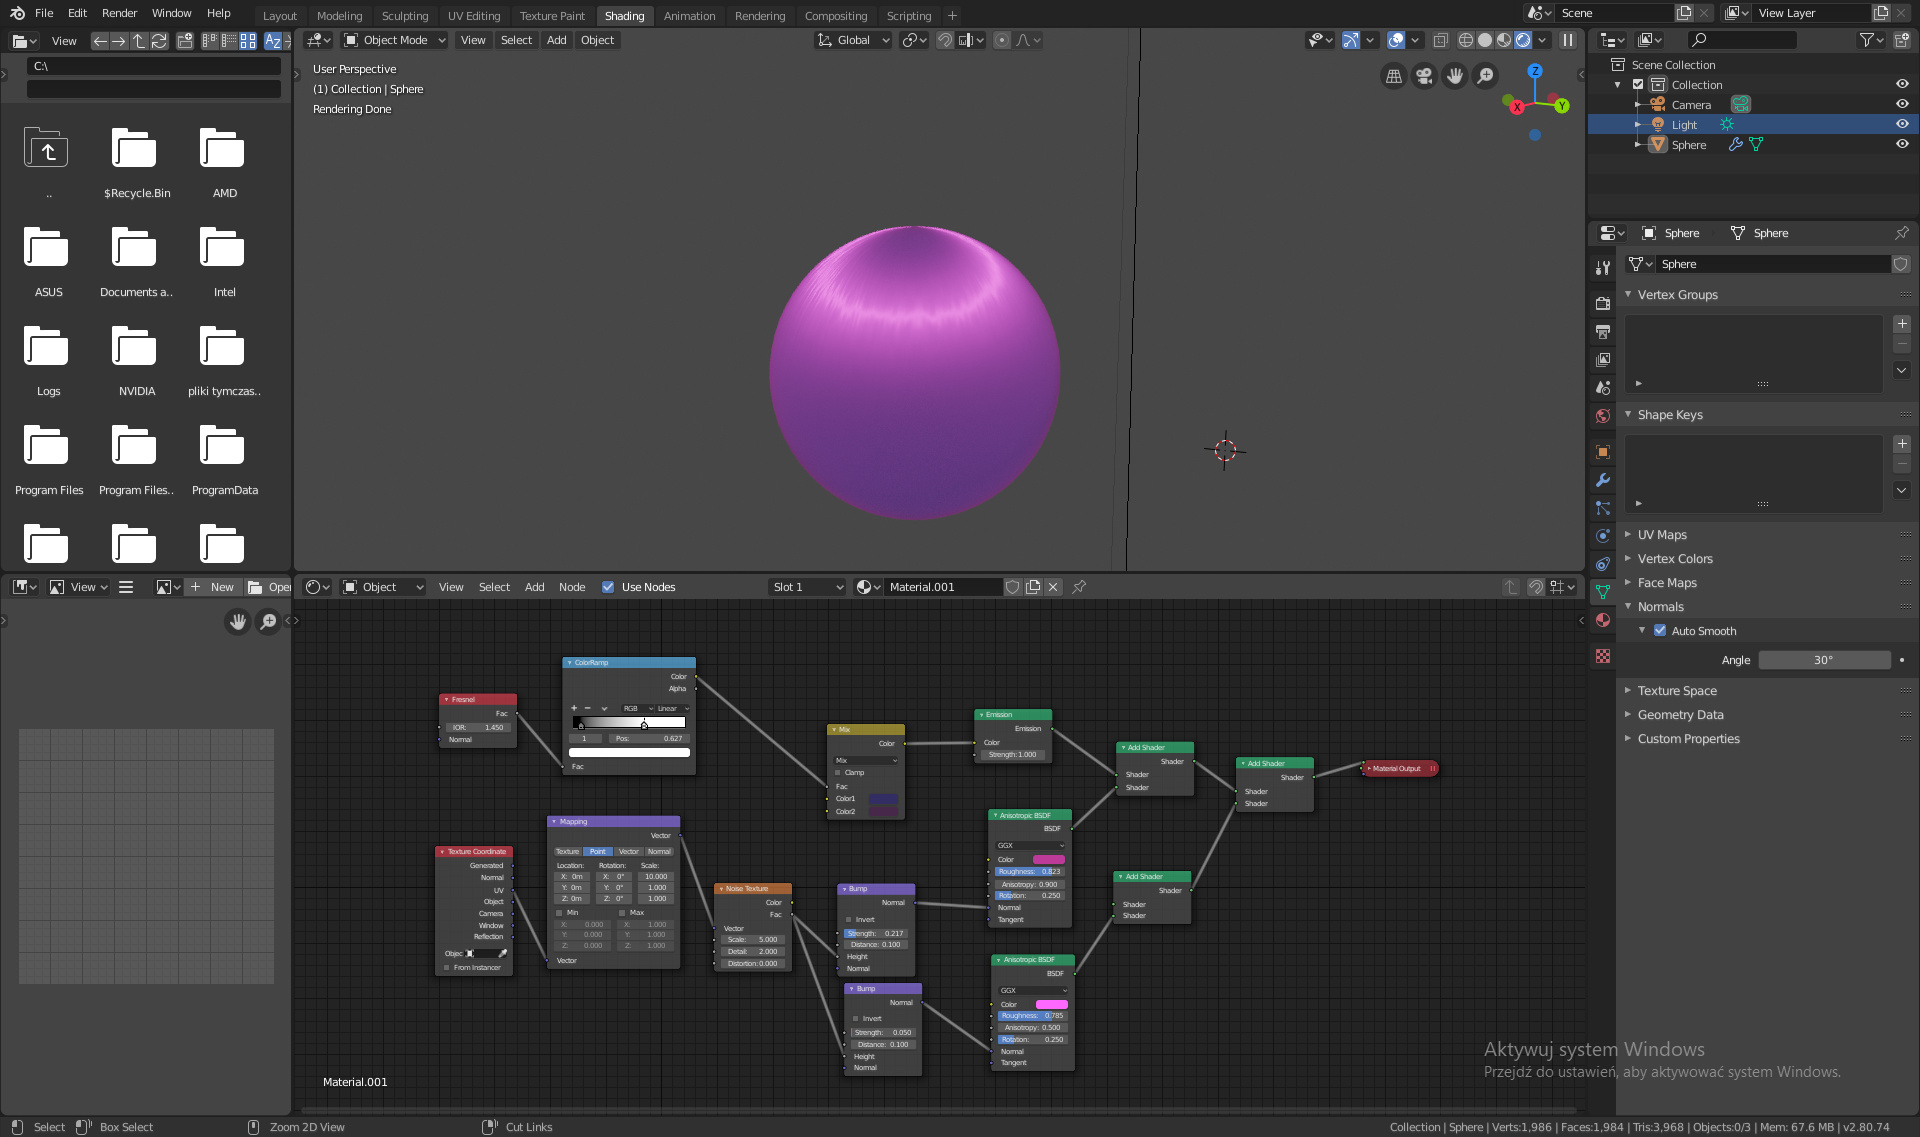Open the Texture properties checkered tab
Image resolution: width=1920 pixels, height=1137 pixels.
[x=1603, y=656]
